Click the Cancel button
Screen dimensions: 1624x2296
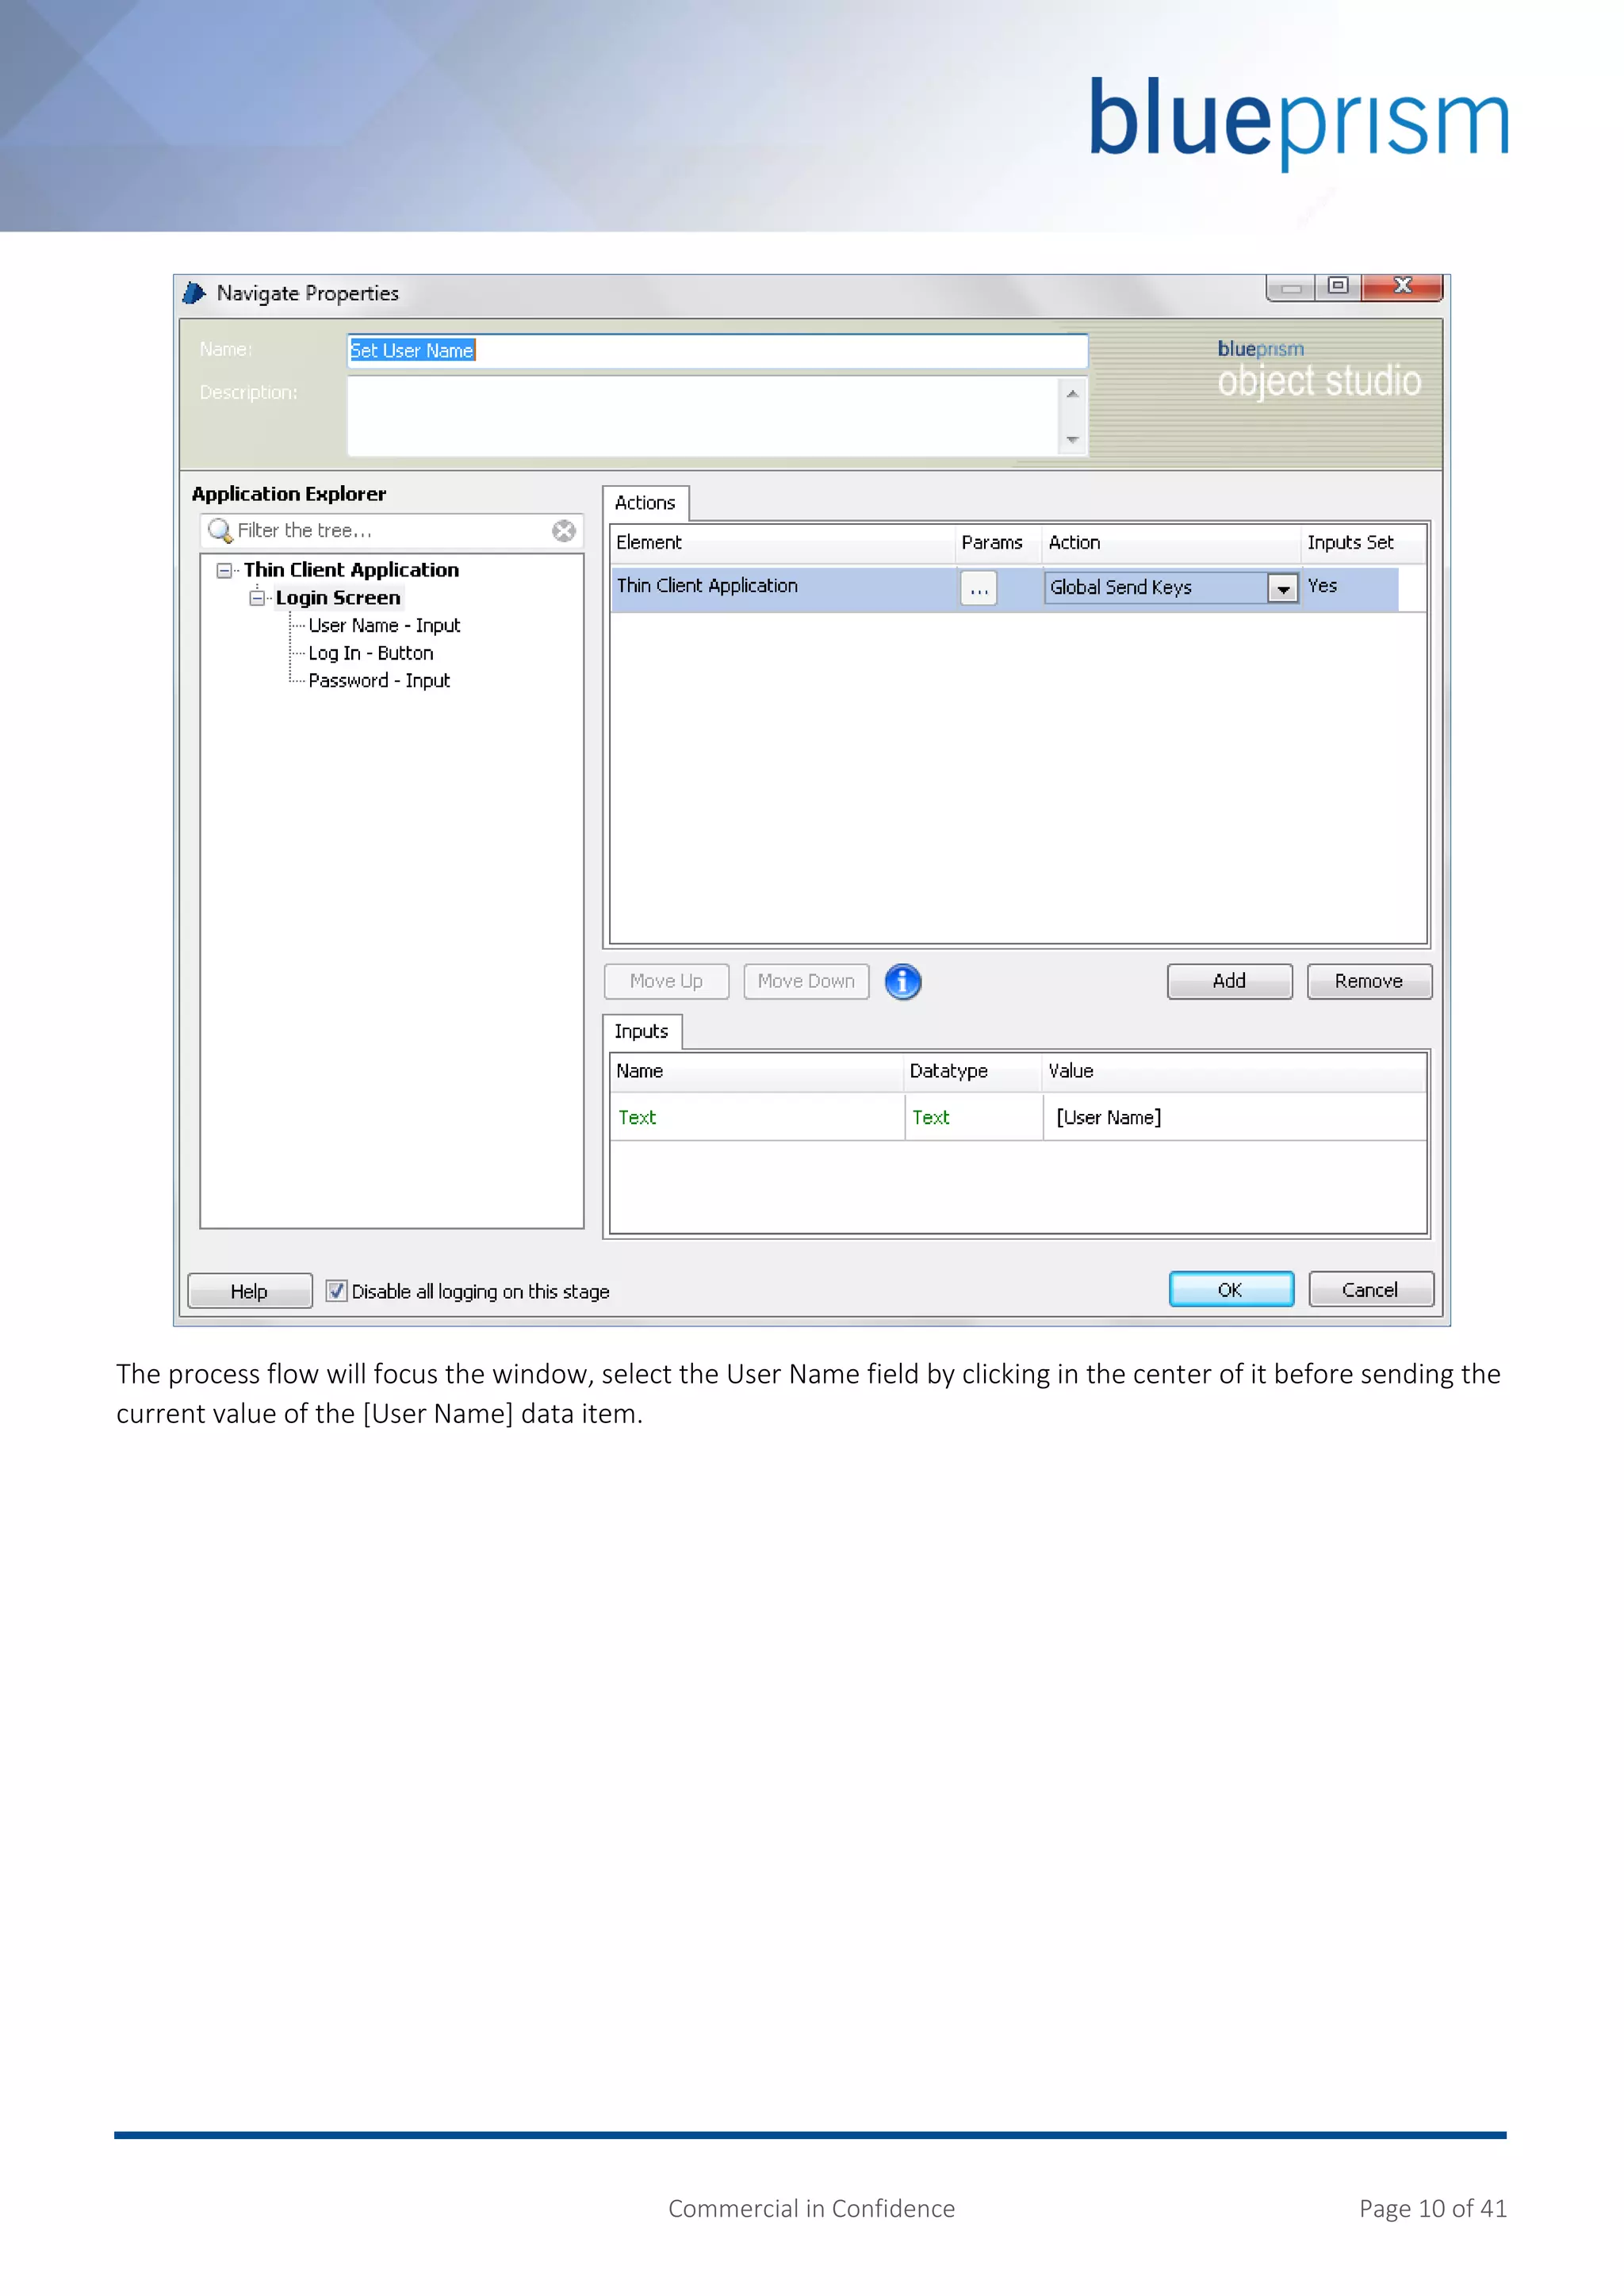(x=1370, y=1289)
